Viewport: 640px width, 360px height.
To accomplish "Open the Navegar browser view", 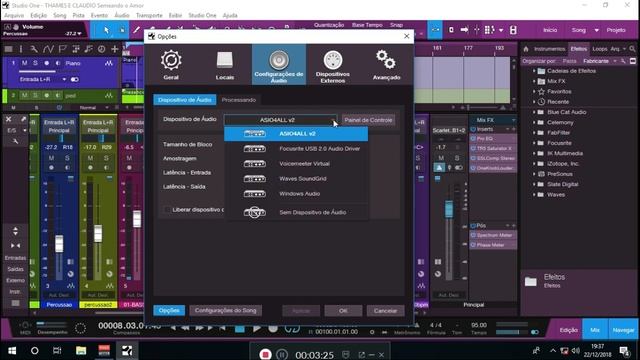I will (x=623, y=330).
